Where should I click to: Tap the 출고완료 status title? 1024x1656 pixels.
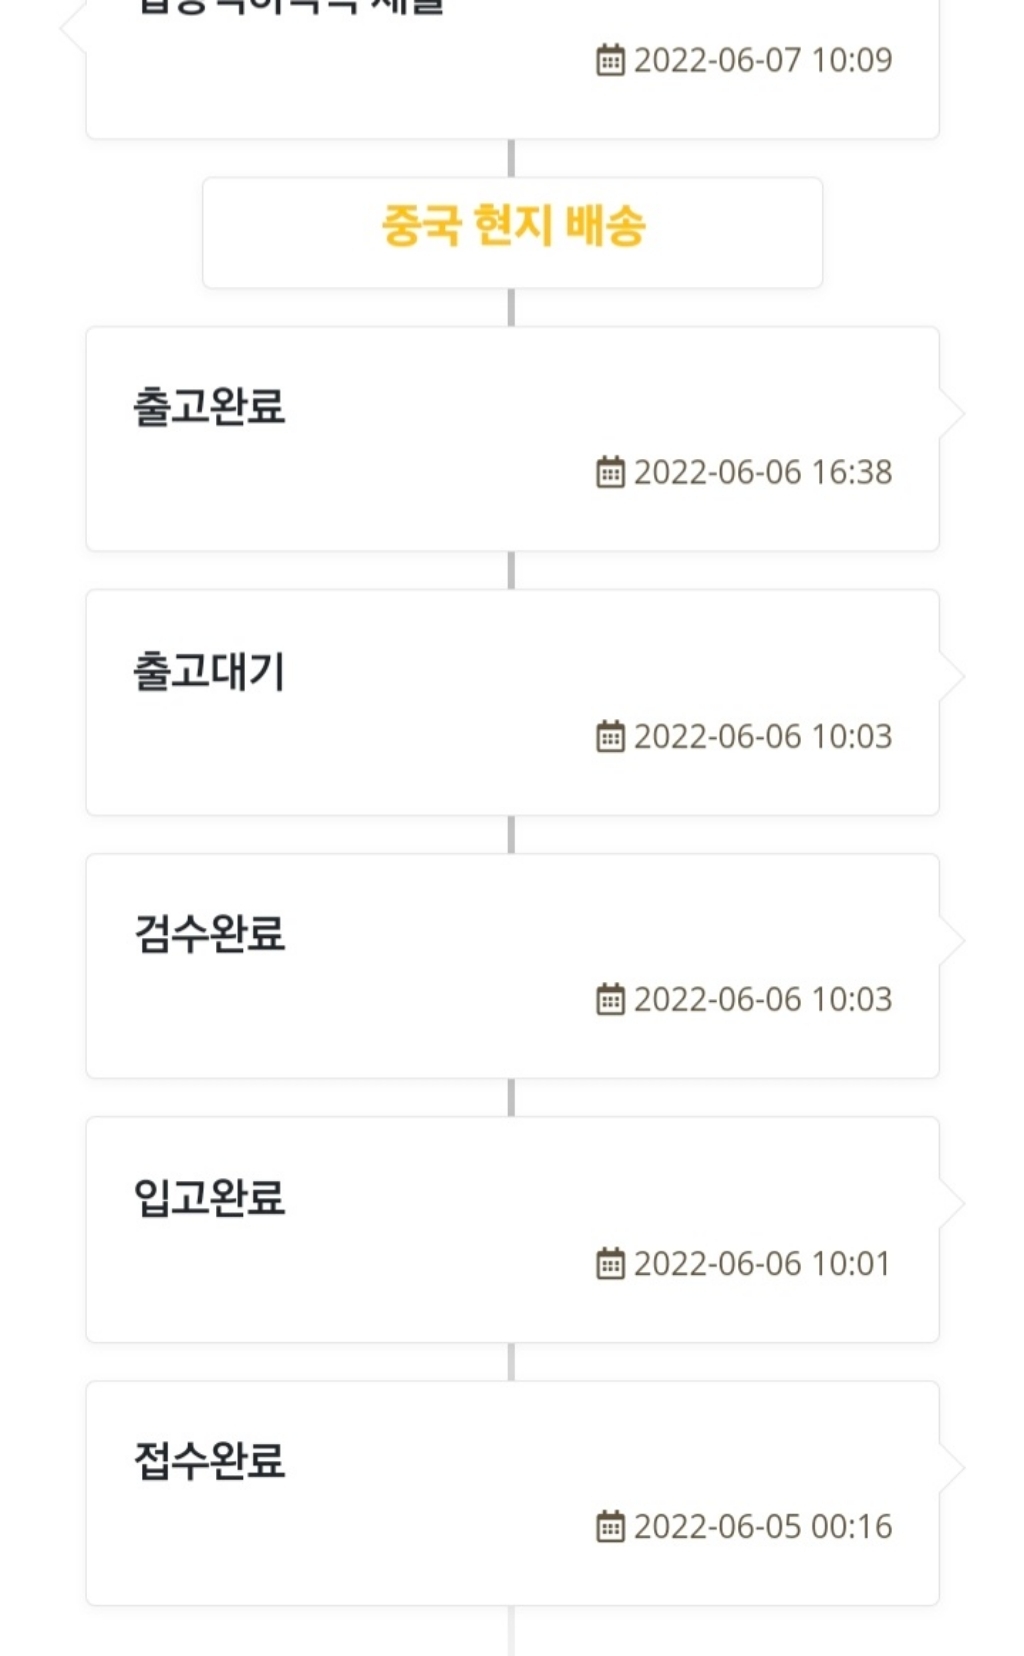(209, 407)
